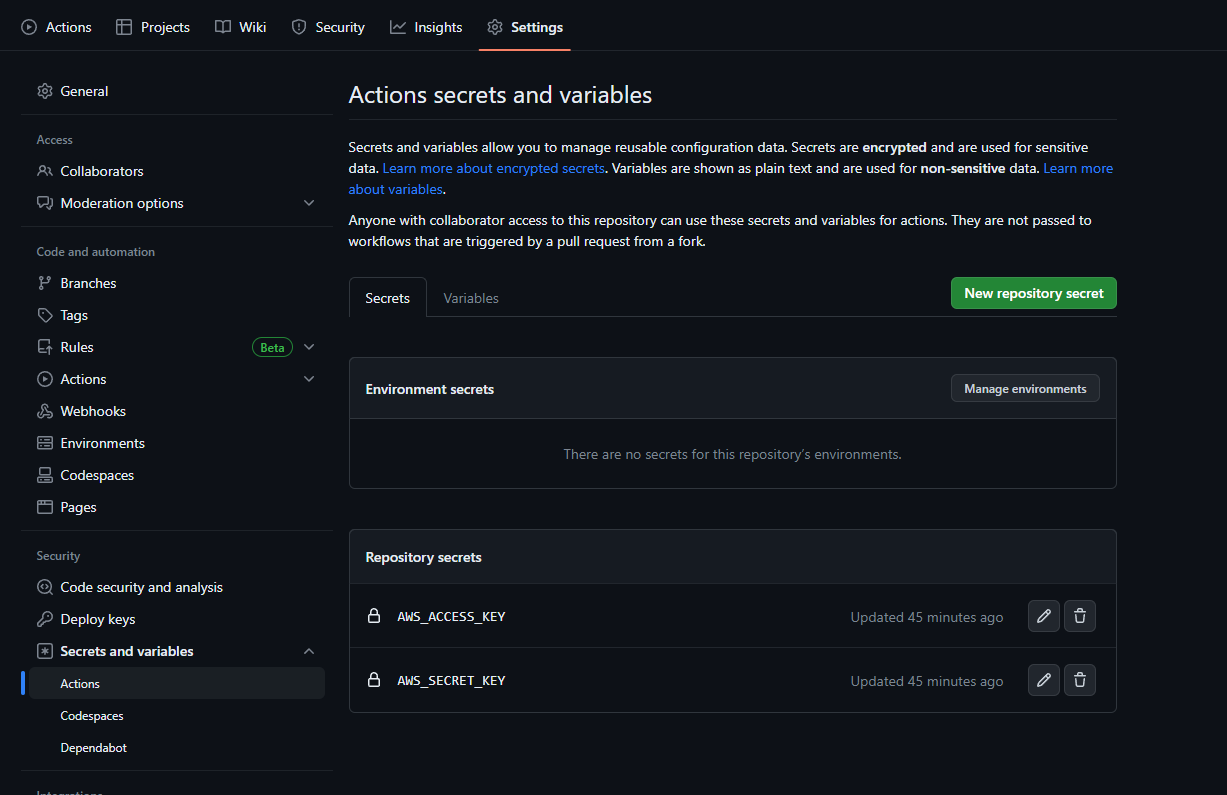Switch to the Variables tab
The width and height of the screenshot is (1227, 795).
(471, 298)
